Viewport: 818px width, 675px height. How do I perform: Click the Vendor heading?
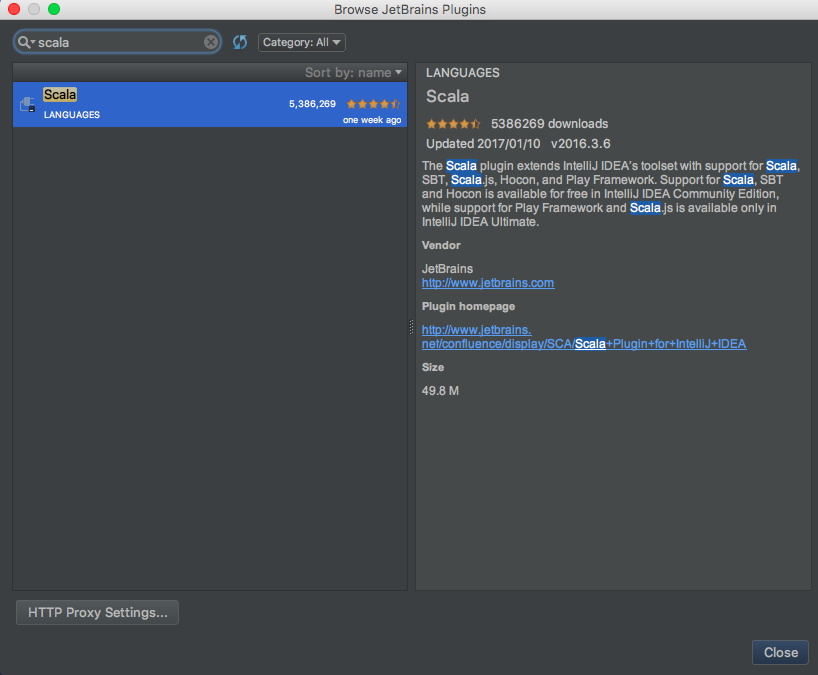point(441,245)
